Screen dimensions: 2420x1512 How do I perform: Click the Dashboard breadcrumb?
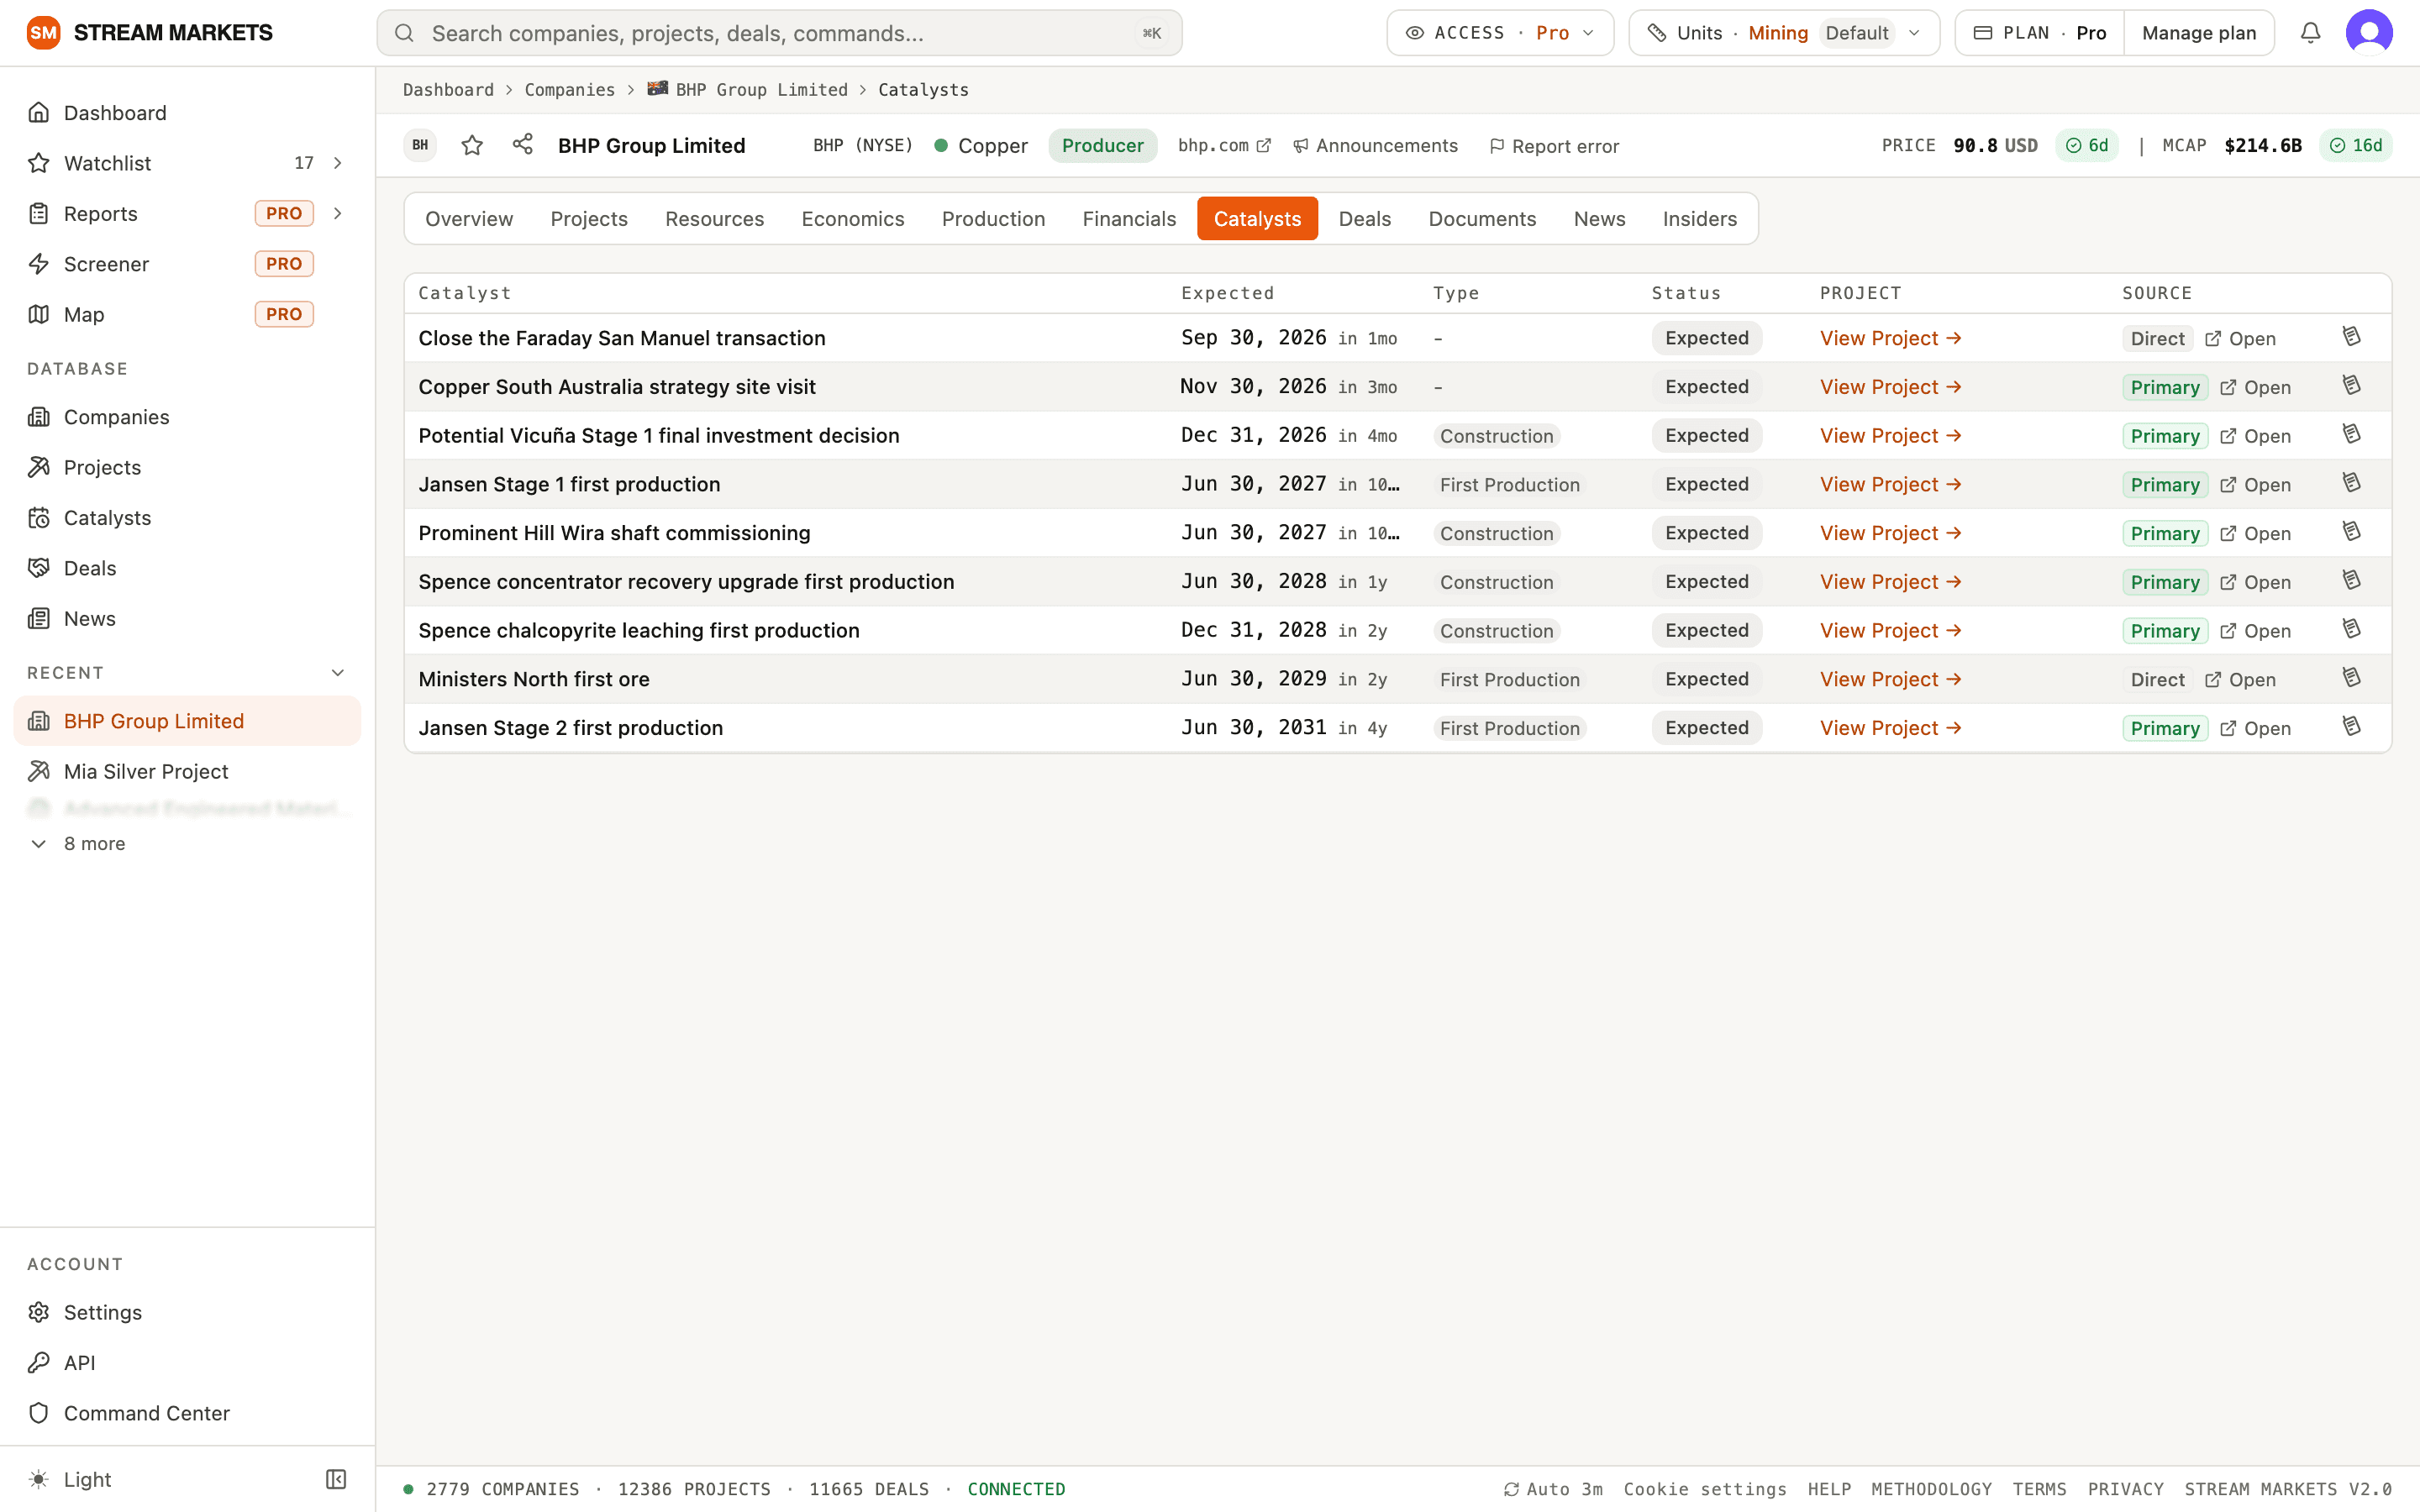(x=448, y=90)
